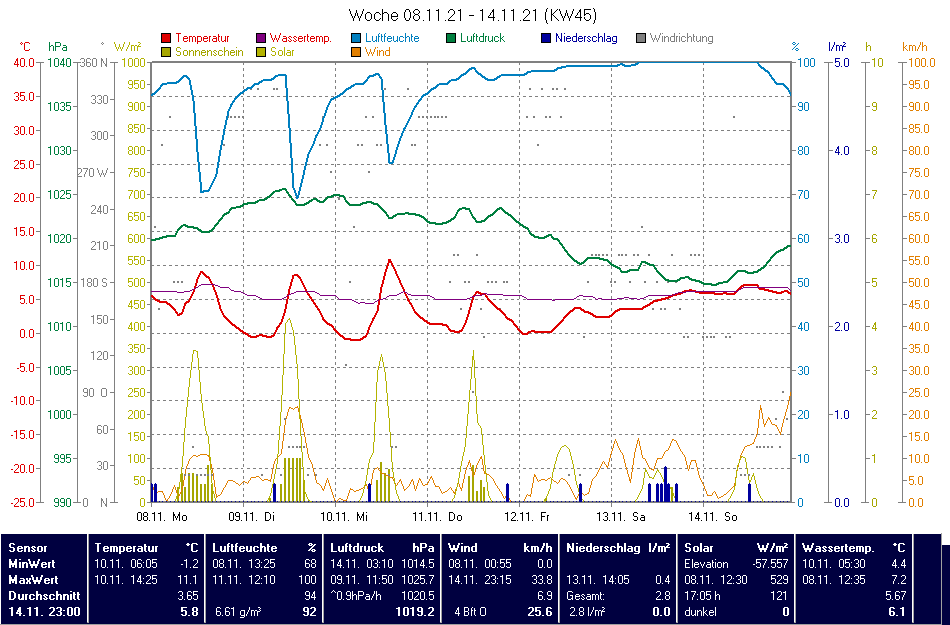The height and width of the screenshot is (625, 950).
Task: Click the absolute humidity value 6.61 g/m³
Action: point(238,612)
